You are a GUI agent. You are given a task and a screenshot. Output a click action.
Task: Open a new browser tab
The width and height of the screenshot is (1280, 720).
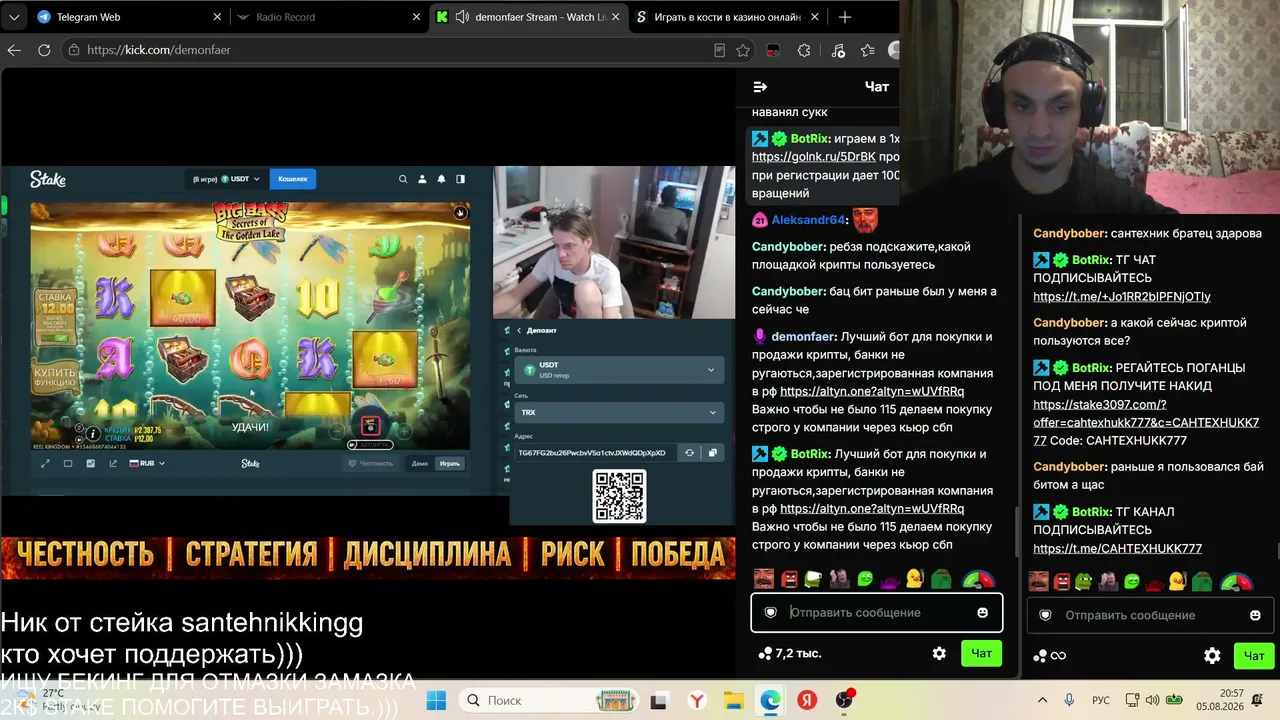tap(845, 17)
